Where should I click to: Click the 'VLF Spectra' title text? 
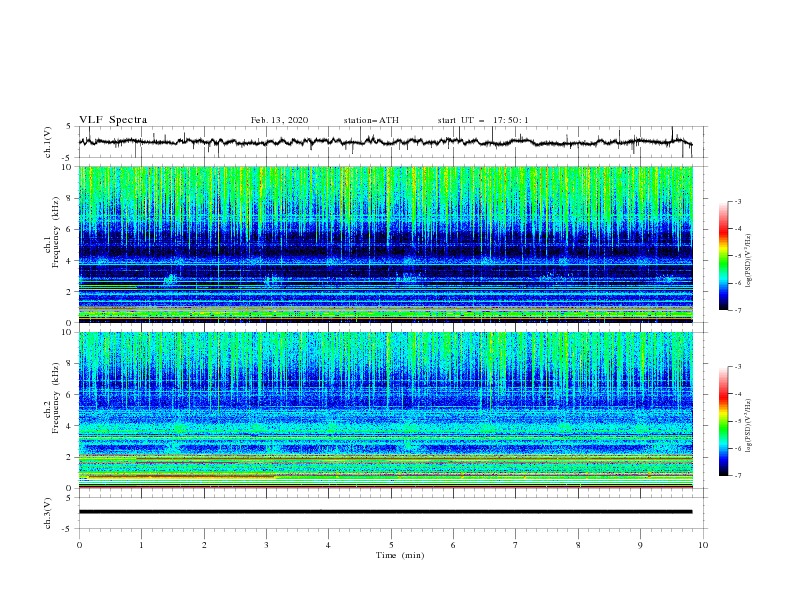[x=113, y=120]
